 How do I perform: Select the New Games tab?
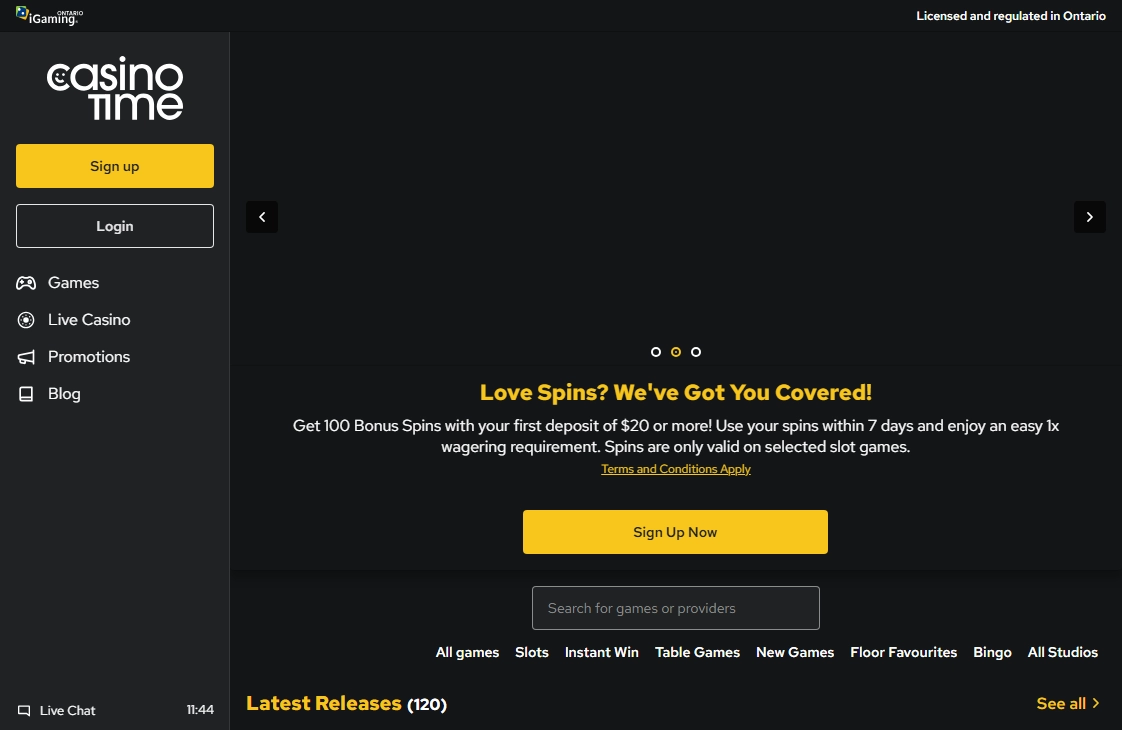pos(795,652)
